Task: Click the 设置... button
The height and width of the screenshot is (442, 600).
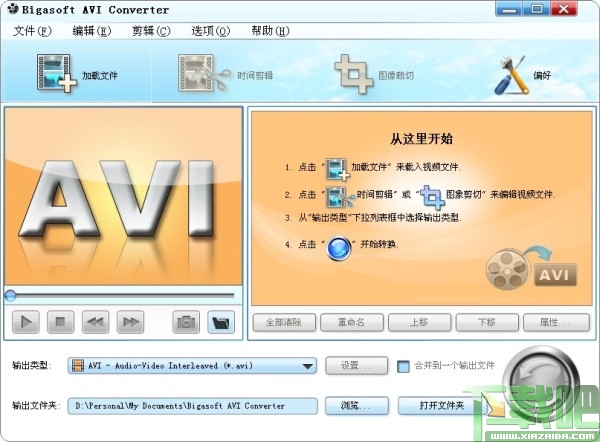Action: click(x=357, y=366)
